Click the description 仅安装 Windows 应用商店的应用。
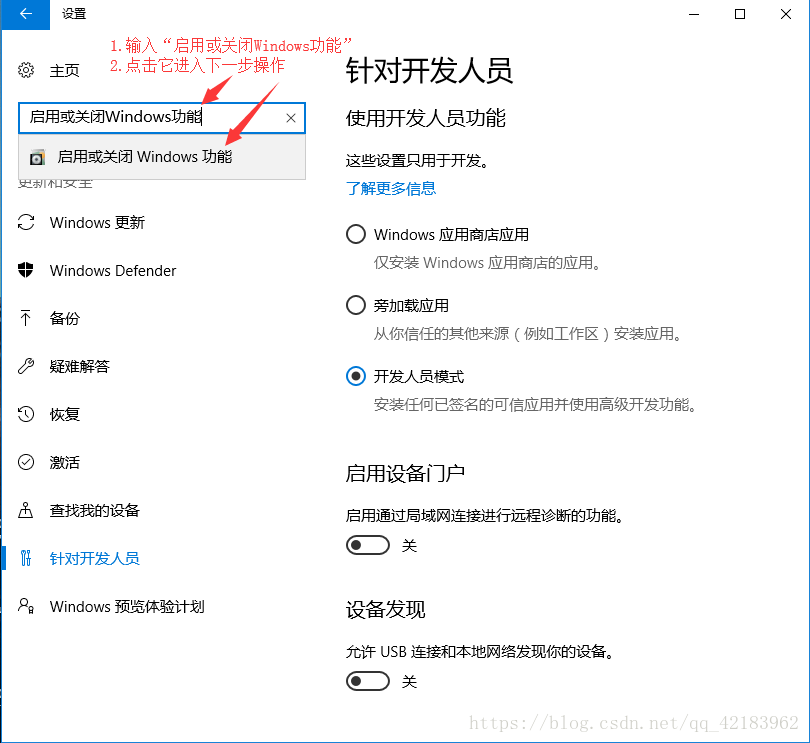 click(x=487, y=263)
